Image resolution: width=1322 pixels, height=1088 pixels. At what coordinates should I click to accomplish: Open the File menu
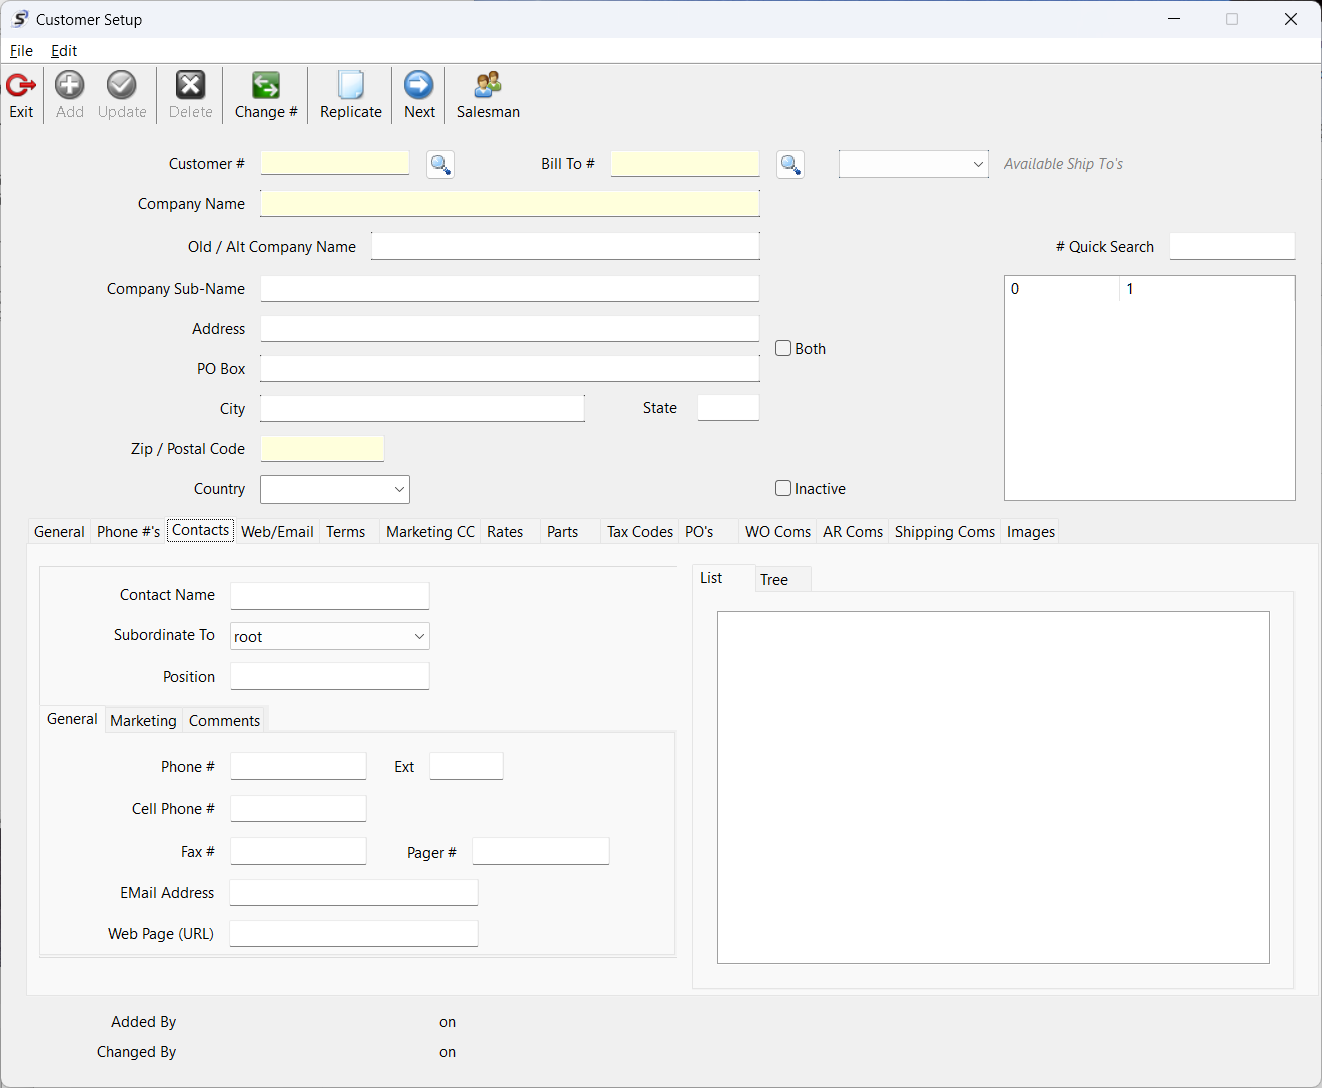pyautogui.click(x=21, y=51)
